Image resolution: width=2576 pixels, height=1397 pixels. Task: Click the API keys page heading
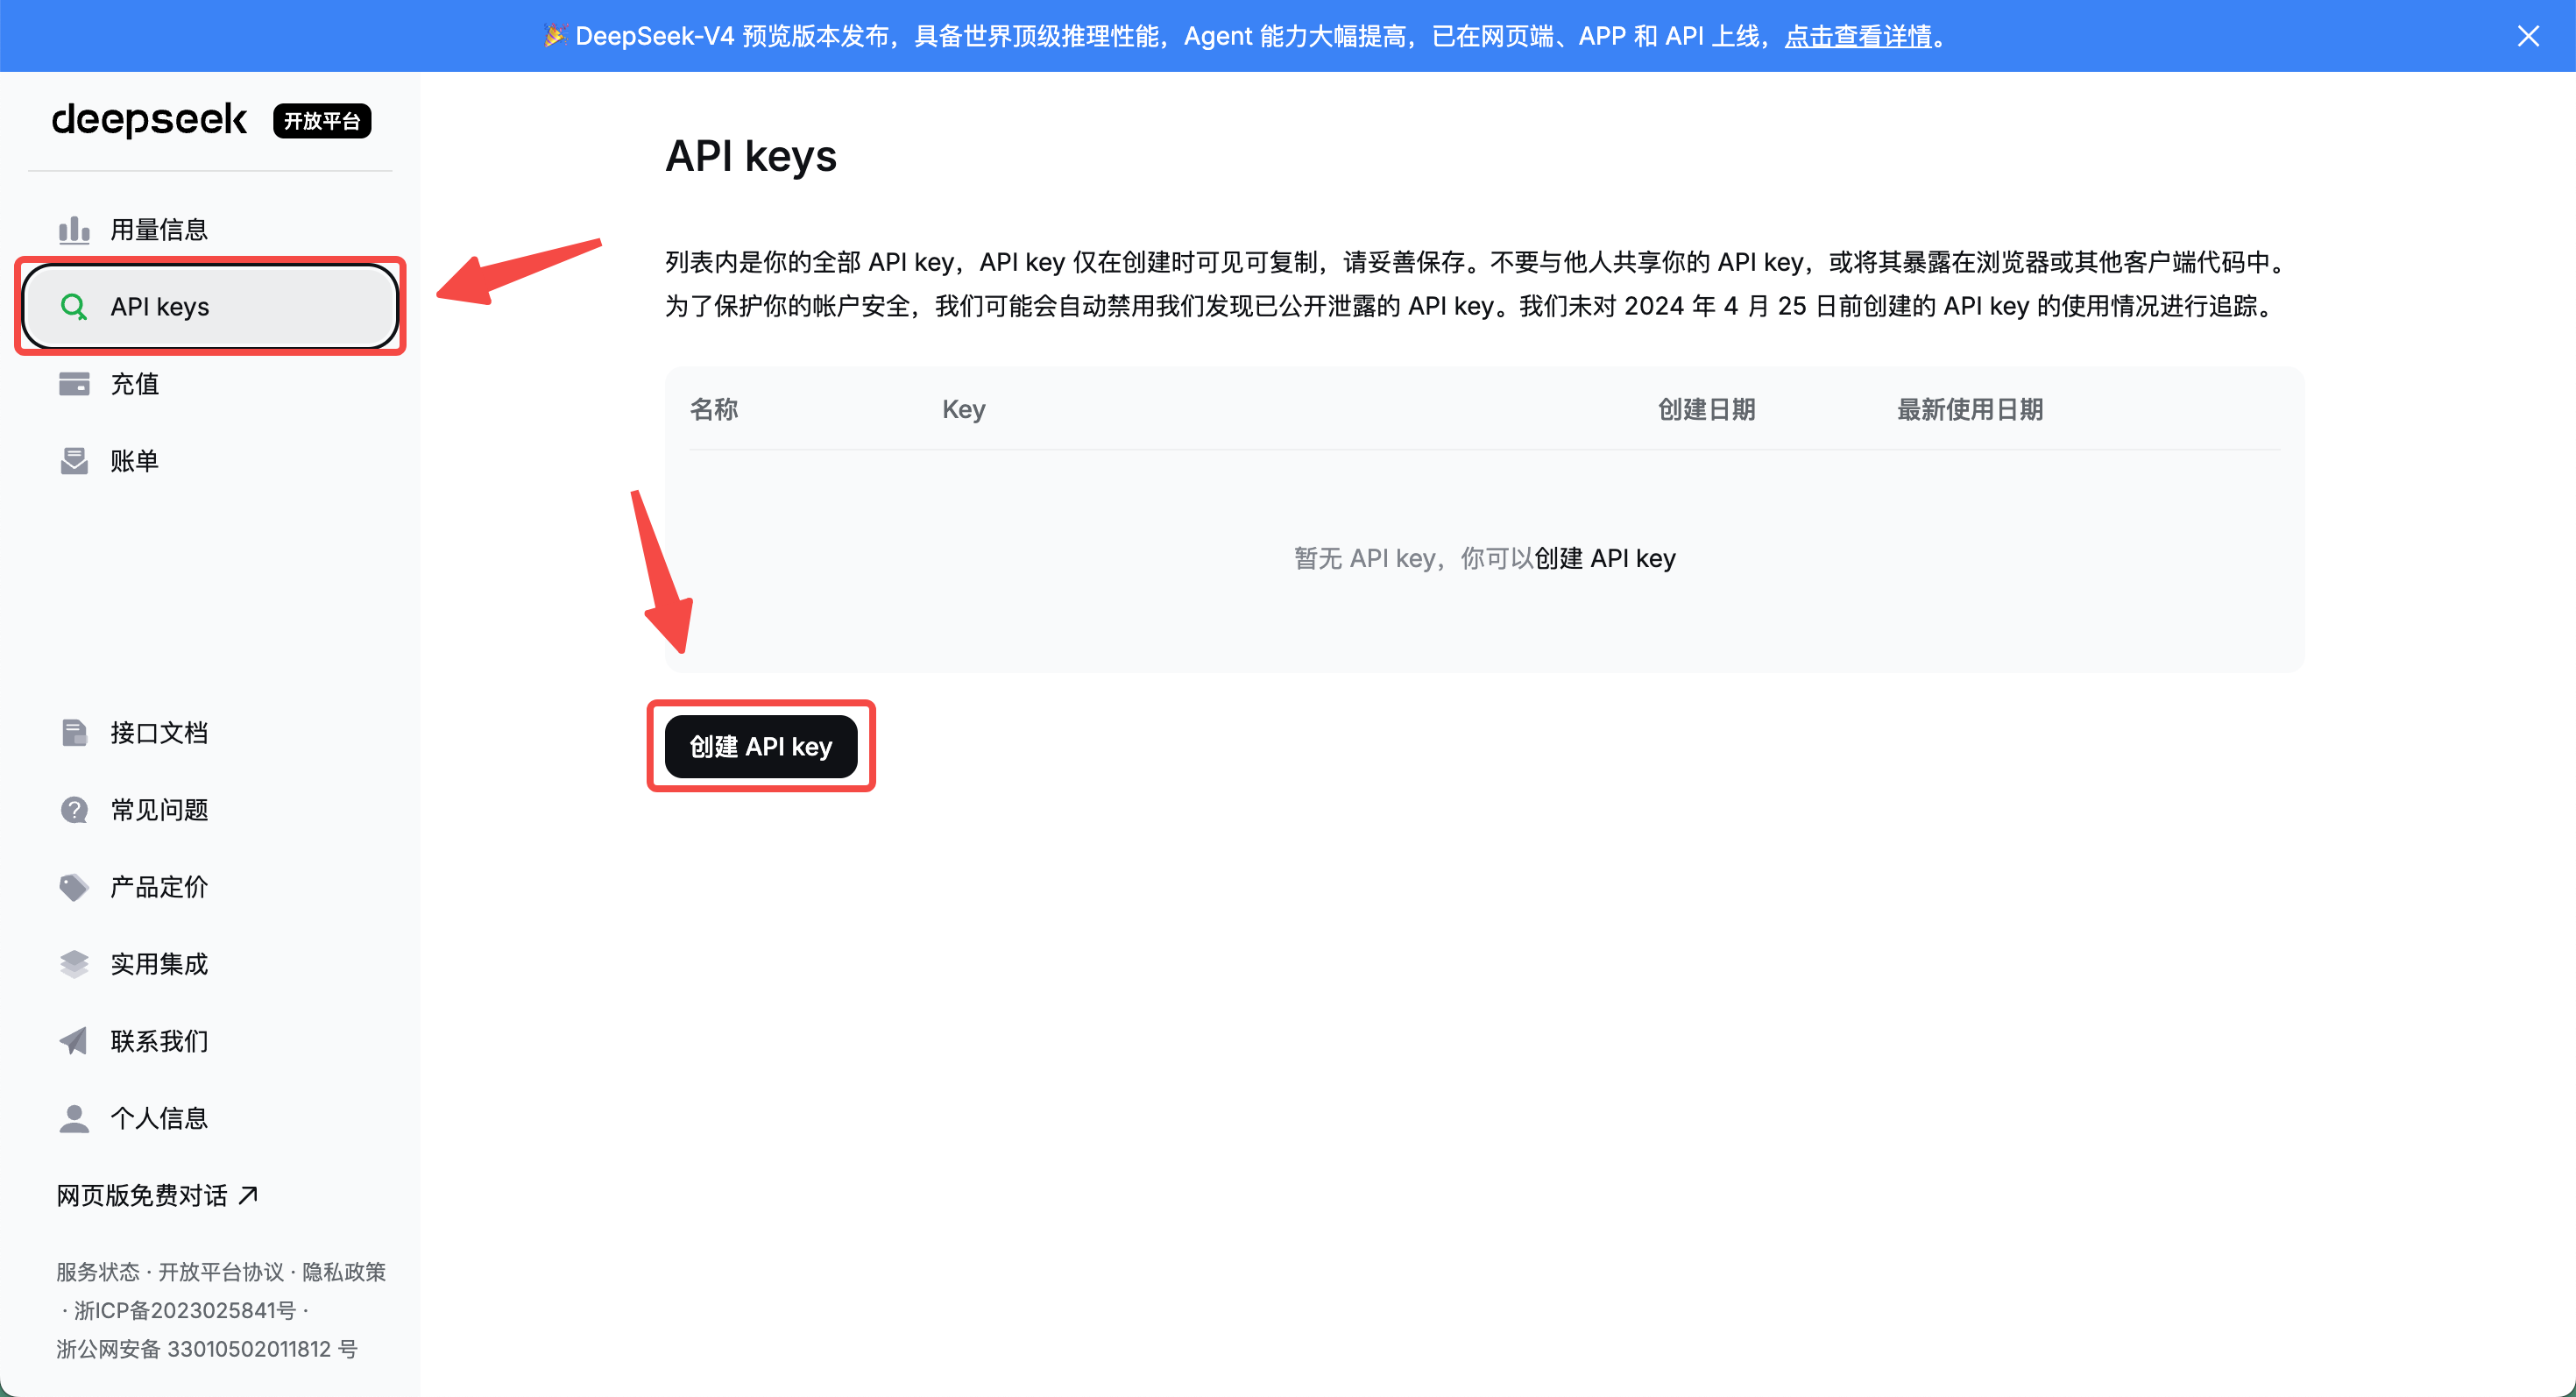coord(751,157)
